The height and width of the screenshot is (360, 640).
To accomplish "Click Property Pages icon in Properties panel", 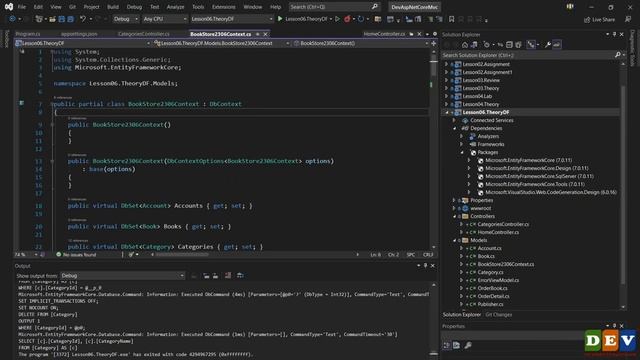I will pyautogui.click(x=468, y=345).
